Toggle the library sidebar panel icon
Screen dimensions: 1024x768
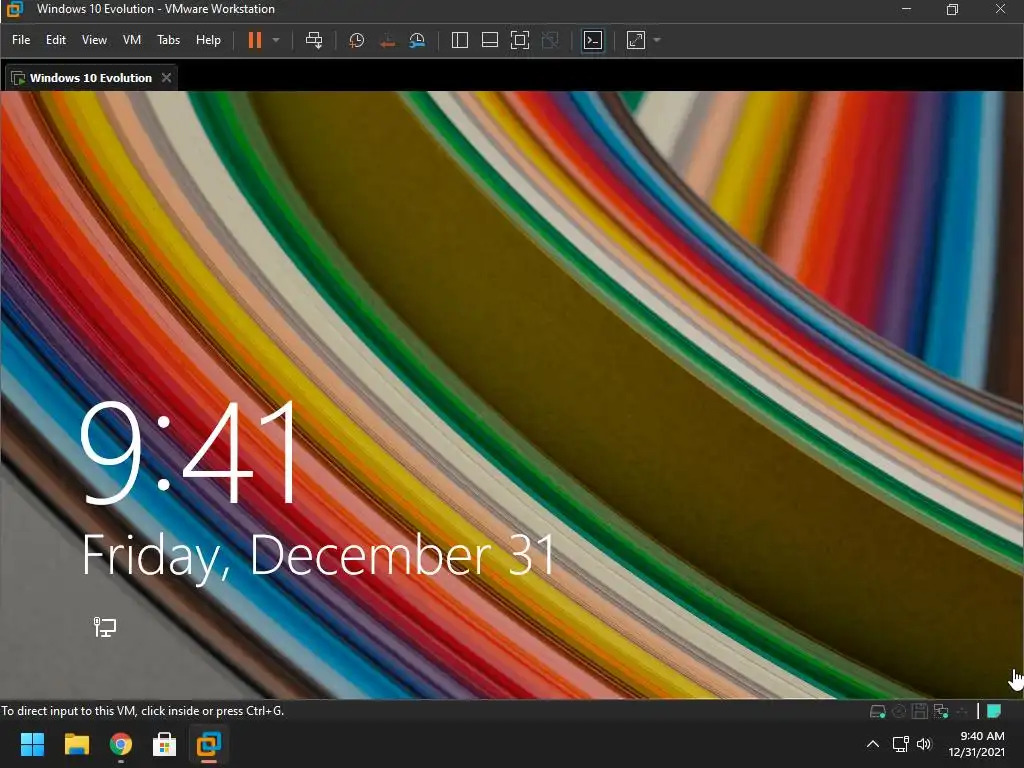(x=460, y=40)
